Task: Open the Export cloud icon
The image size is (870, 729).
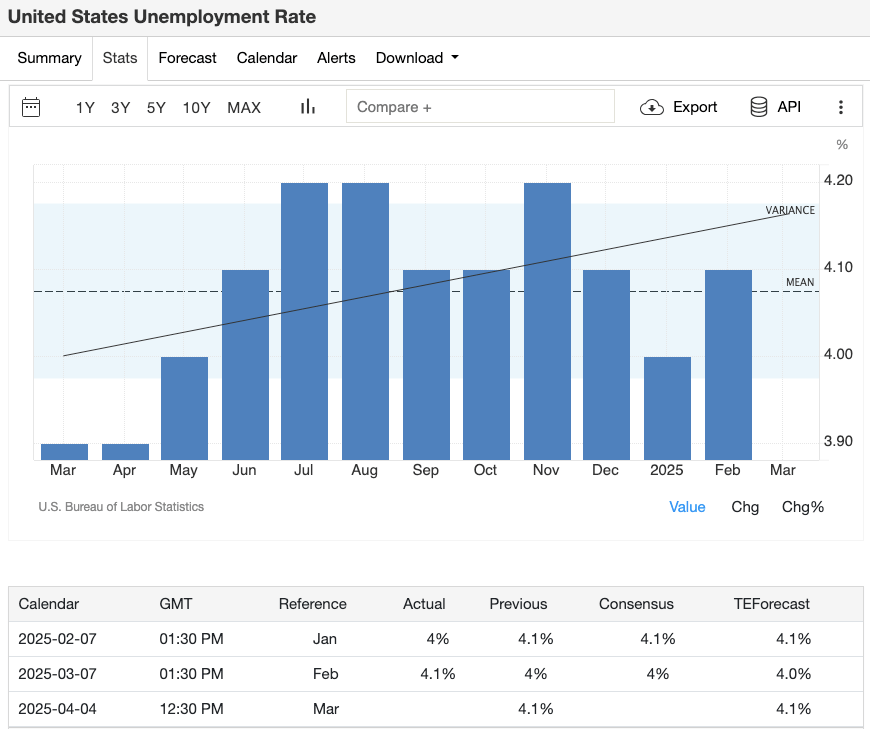Action: click(x=651, y=106)
